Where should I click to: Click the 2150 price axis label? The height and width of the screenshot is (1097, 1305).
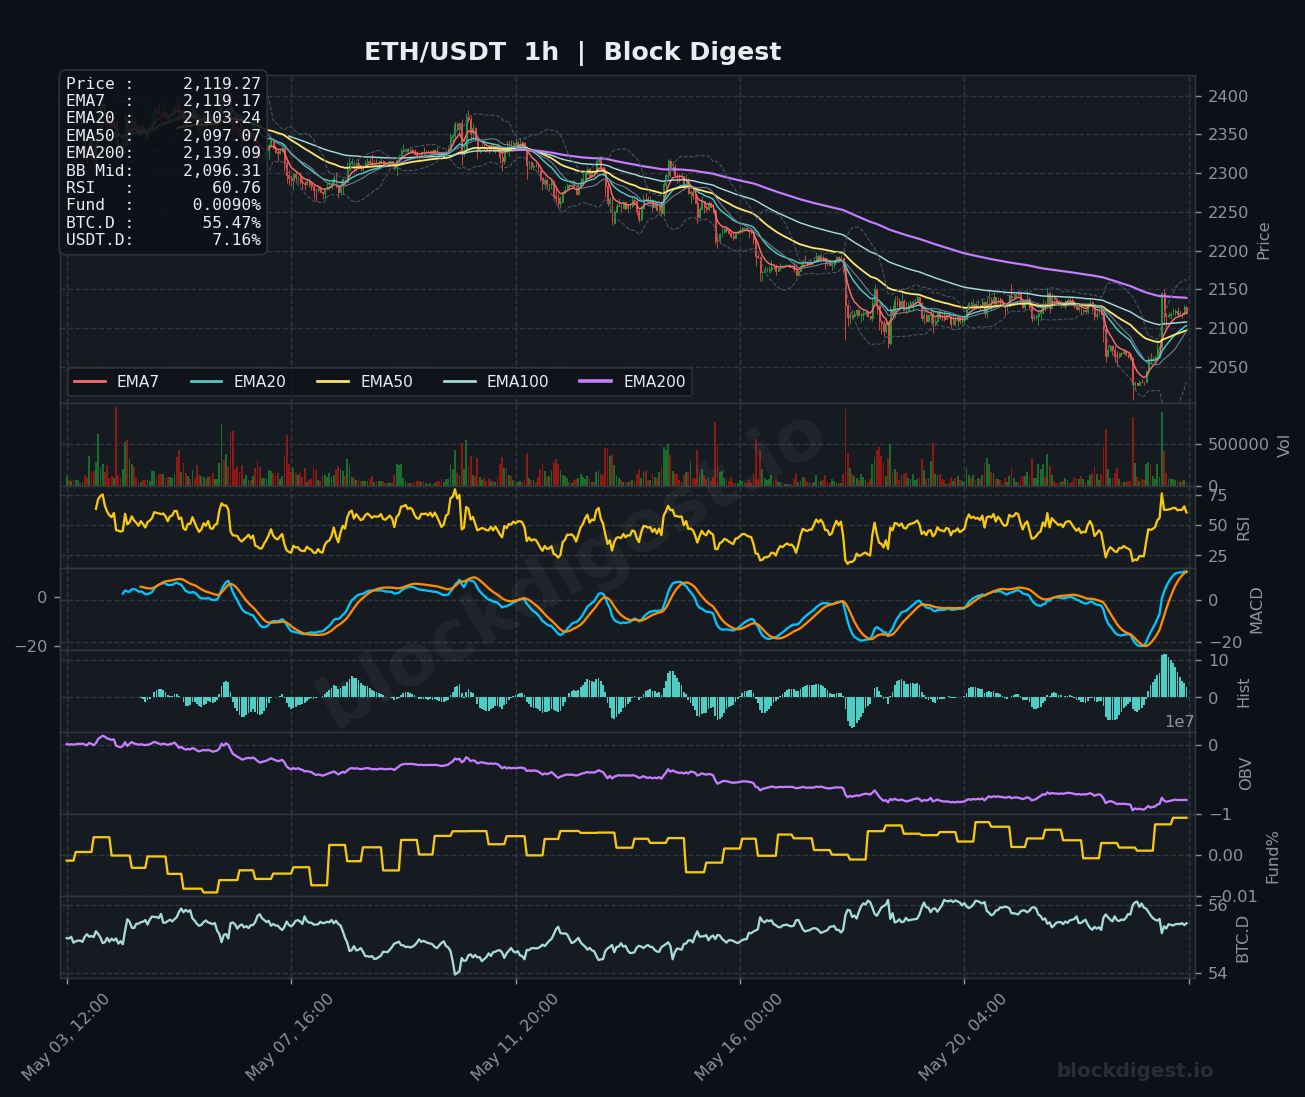tap(1226, 290)
